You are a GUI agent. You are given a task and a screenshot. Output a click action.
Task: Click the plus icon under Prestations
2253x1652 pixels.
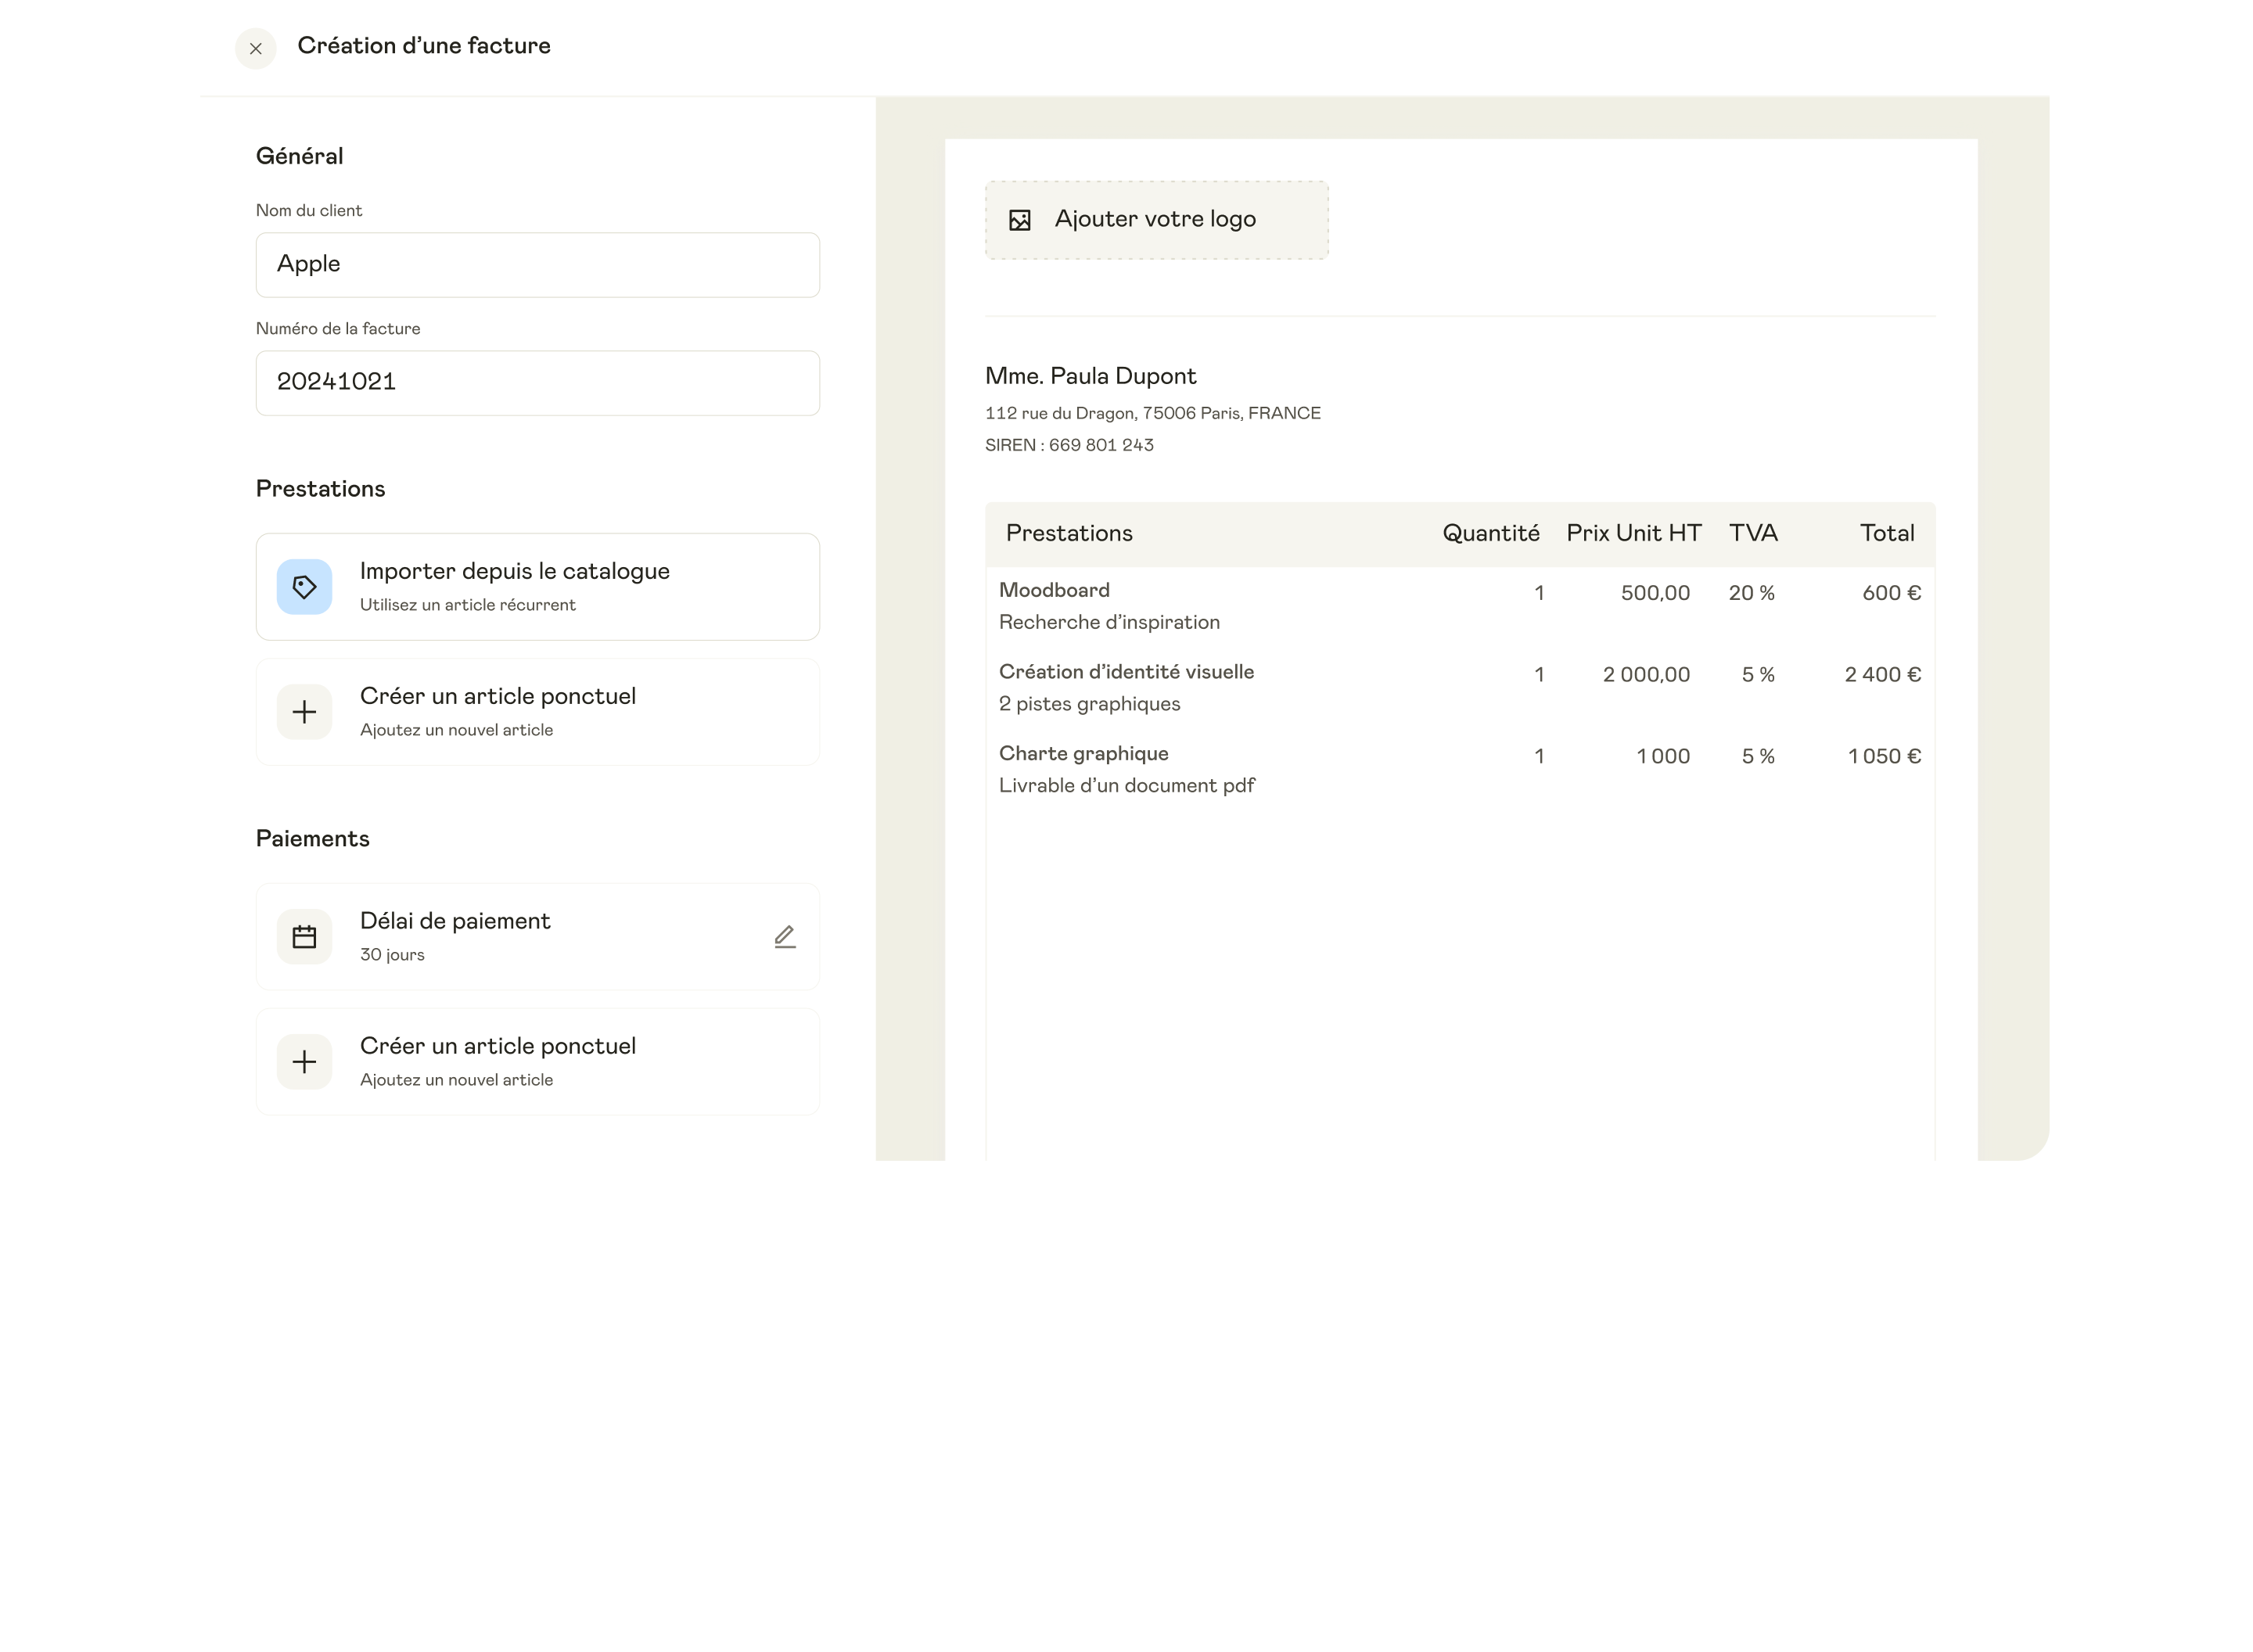coord(304,712)
